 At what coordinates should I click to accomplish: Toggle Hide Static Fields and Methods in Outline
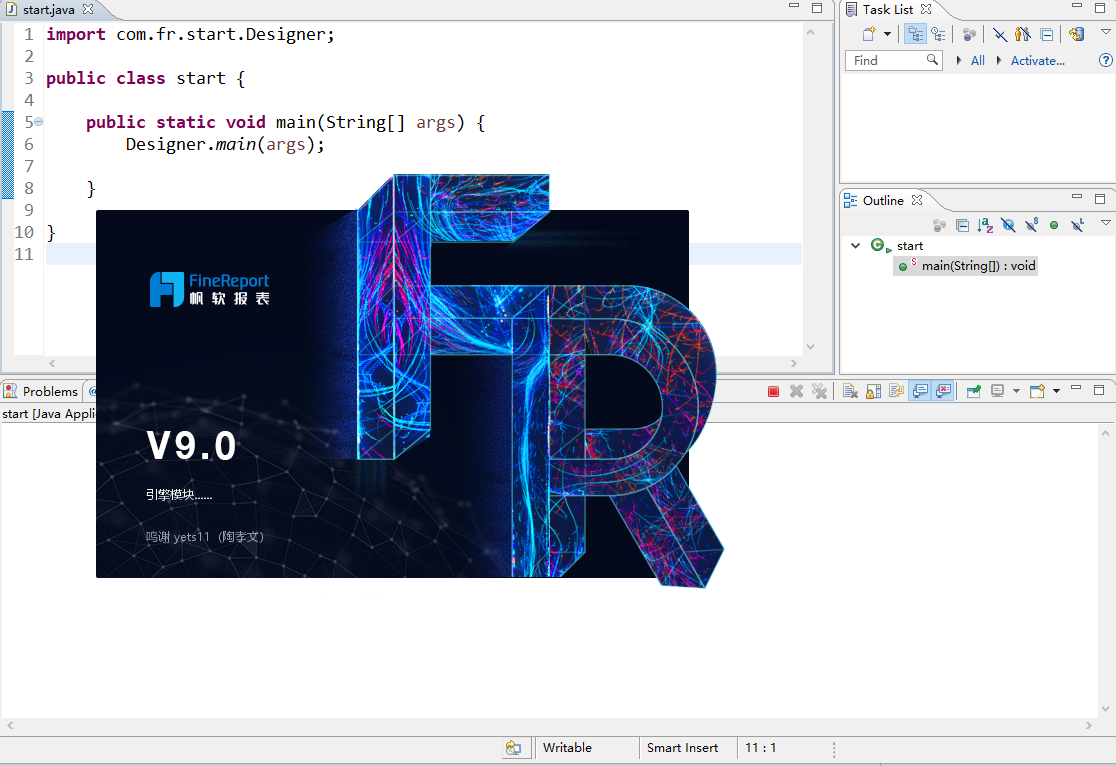pos(1031,226)
